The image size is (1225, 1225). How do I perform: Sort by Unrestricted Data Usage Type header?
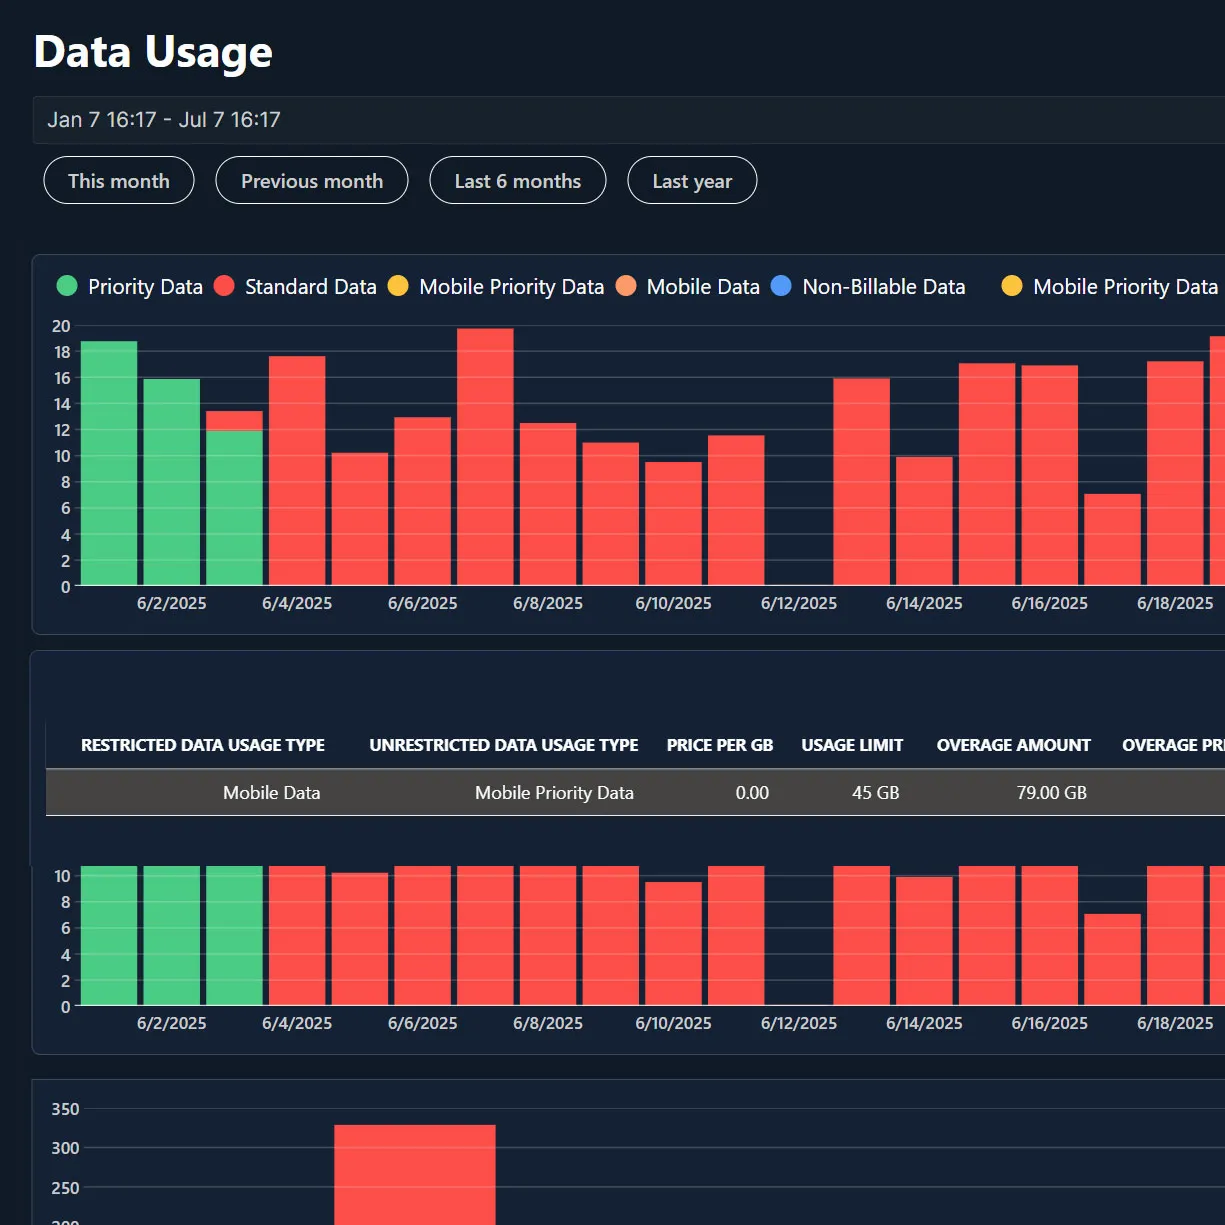tap(504, 745)
